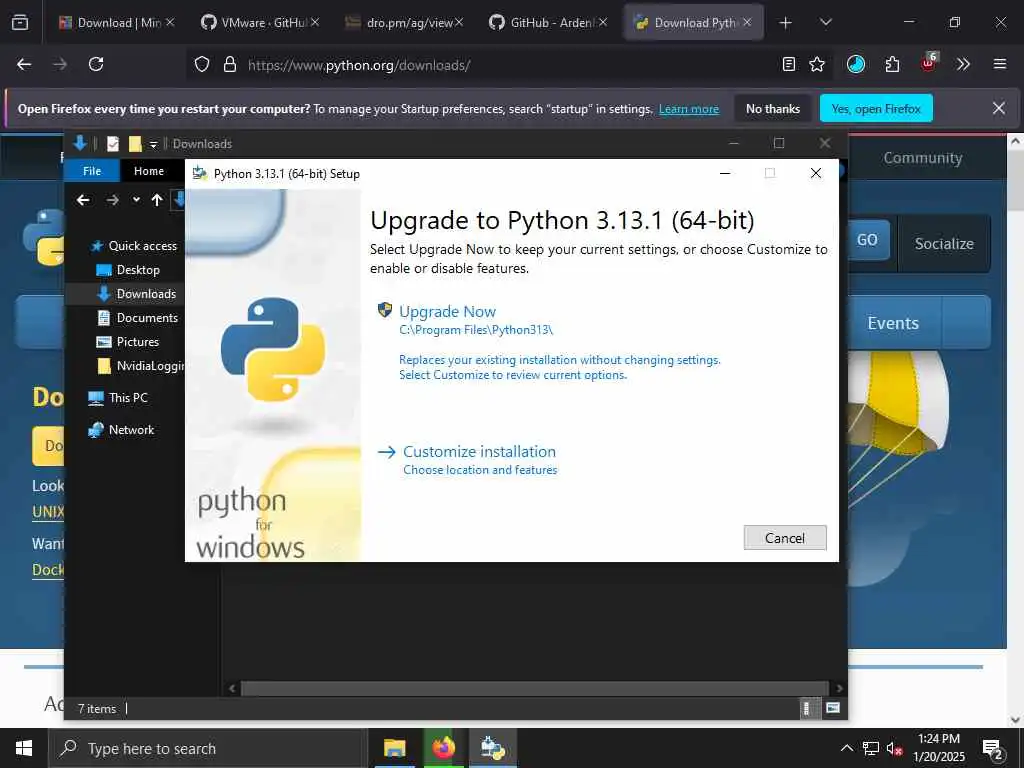This screenshot has width=1024, height=768.
Task: Open a new Firefox tab
Action: (x=786, y=23)
